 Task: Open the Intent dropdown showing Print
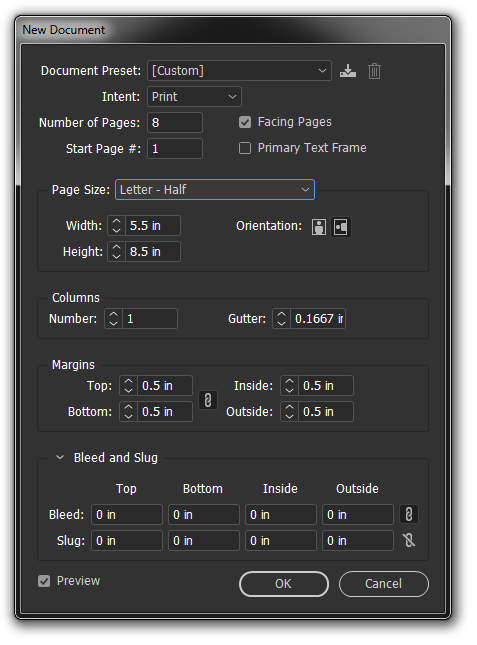tap(194, 97)
